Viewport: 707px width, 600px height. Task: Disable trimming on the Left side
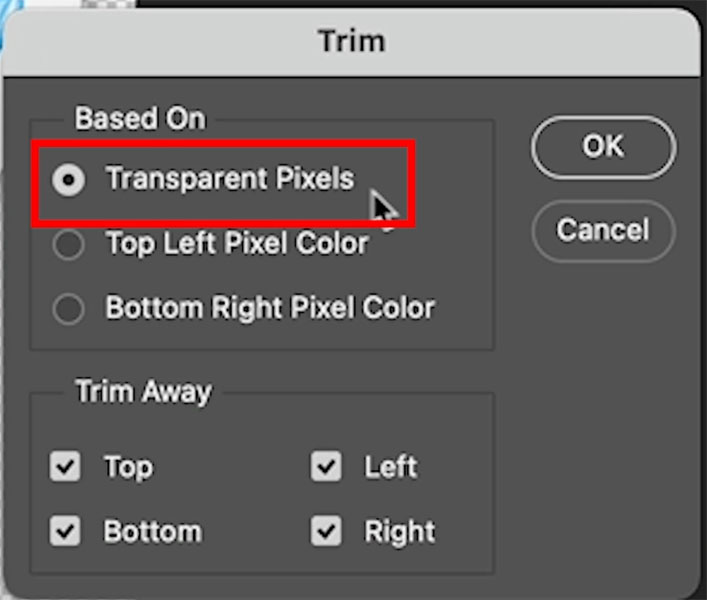coord(326,466)
